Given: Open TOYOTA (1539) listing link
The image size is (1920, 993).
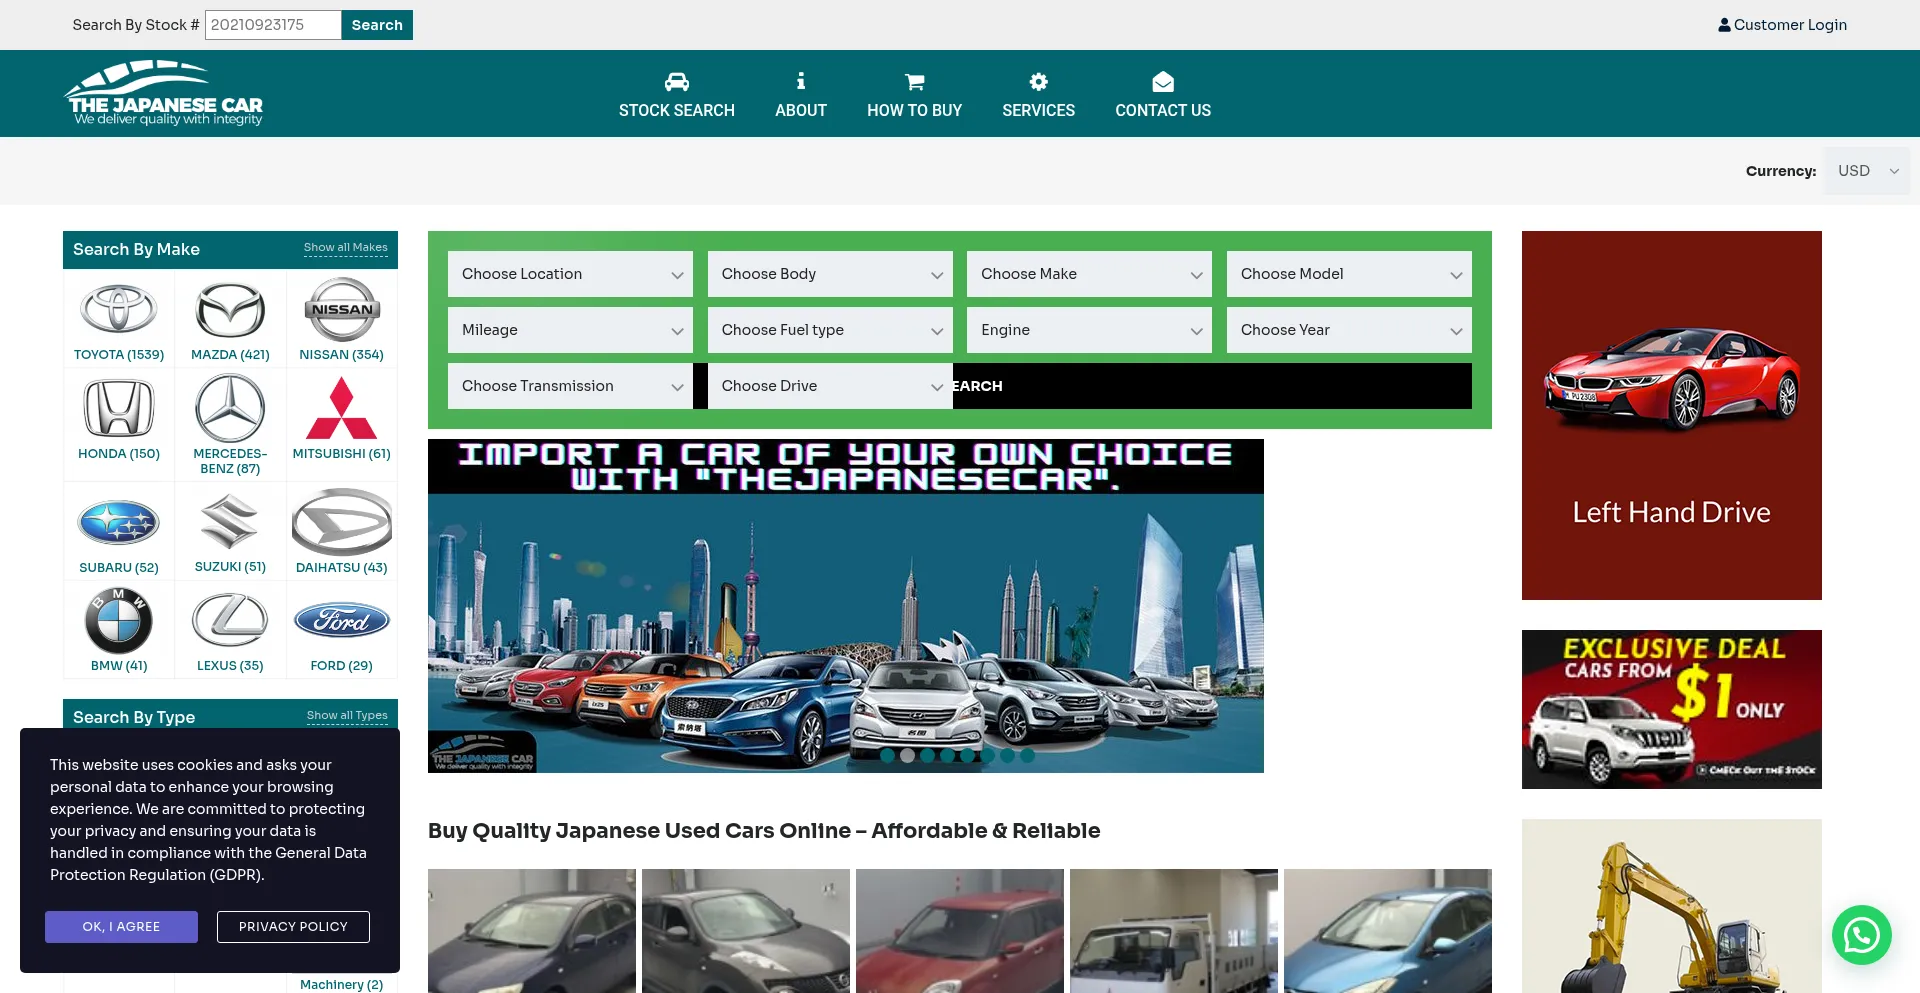Looking at the screenshot, I should point(119,355).
